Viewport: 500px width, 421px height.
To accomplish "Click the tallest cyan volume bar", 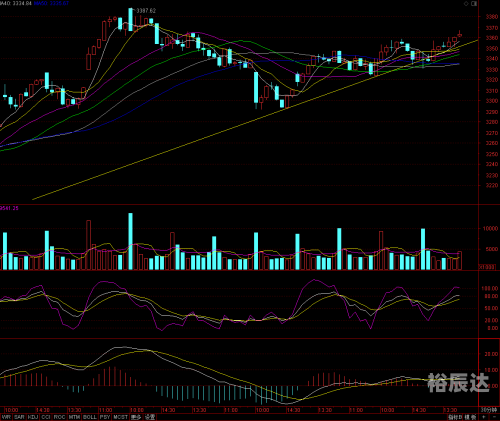I will (130, 241).
